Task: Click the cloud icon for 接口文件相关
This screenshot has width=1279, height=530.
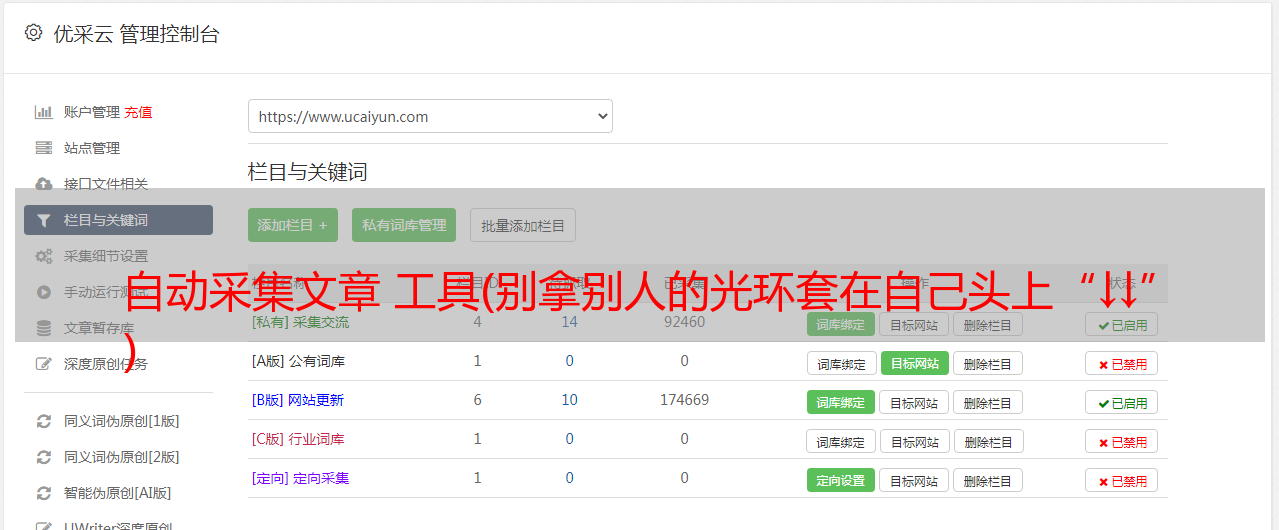Action: (44, 184)
